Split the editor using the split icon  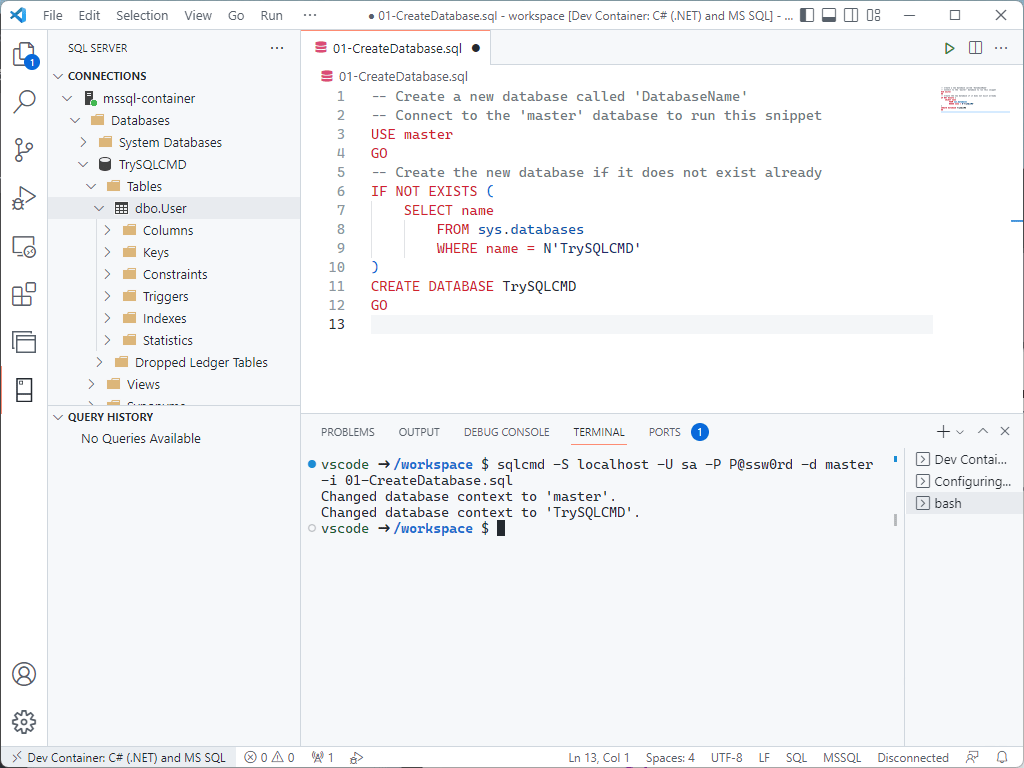[x=974, y=47]
